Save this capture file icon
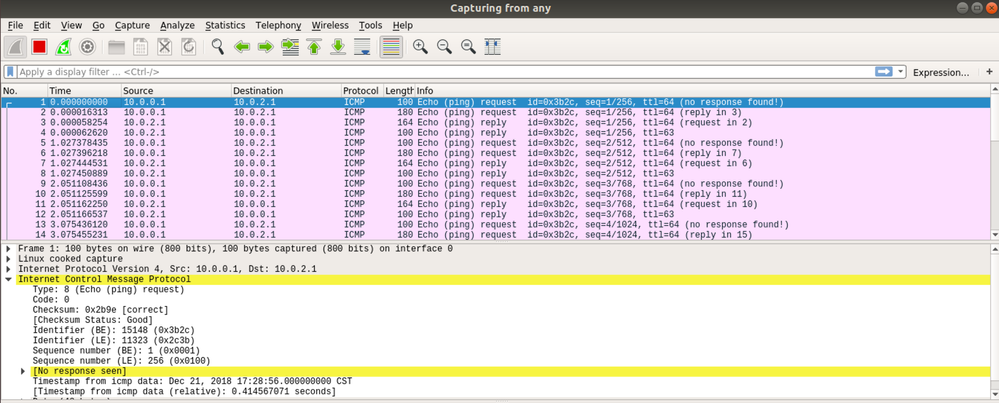 [x=140, y=46]
